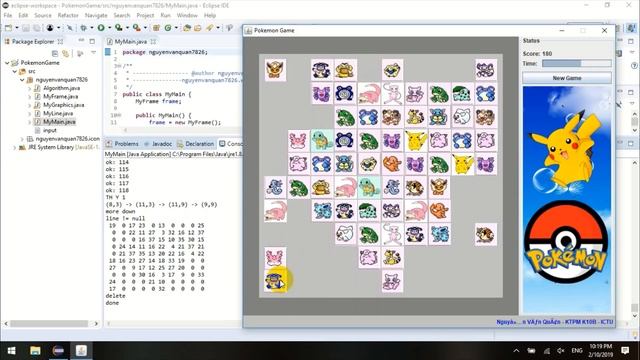Open the File menu
This screenshot has height=360, width=640.
[8, 15]
